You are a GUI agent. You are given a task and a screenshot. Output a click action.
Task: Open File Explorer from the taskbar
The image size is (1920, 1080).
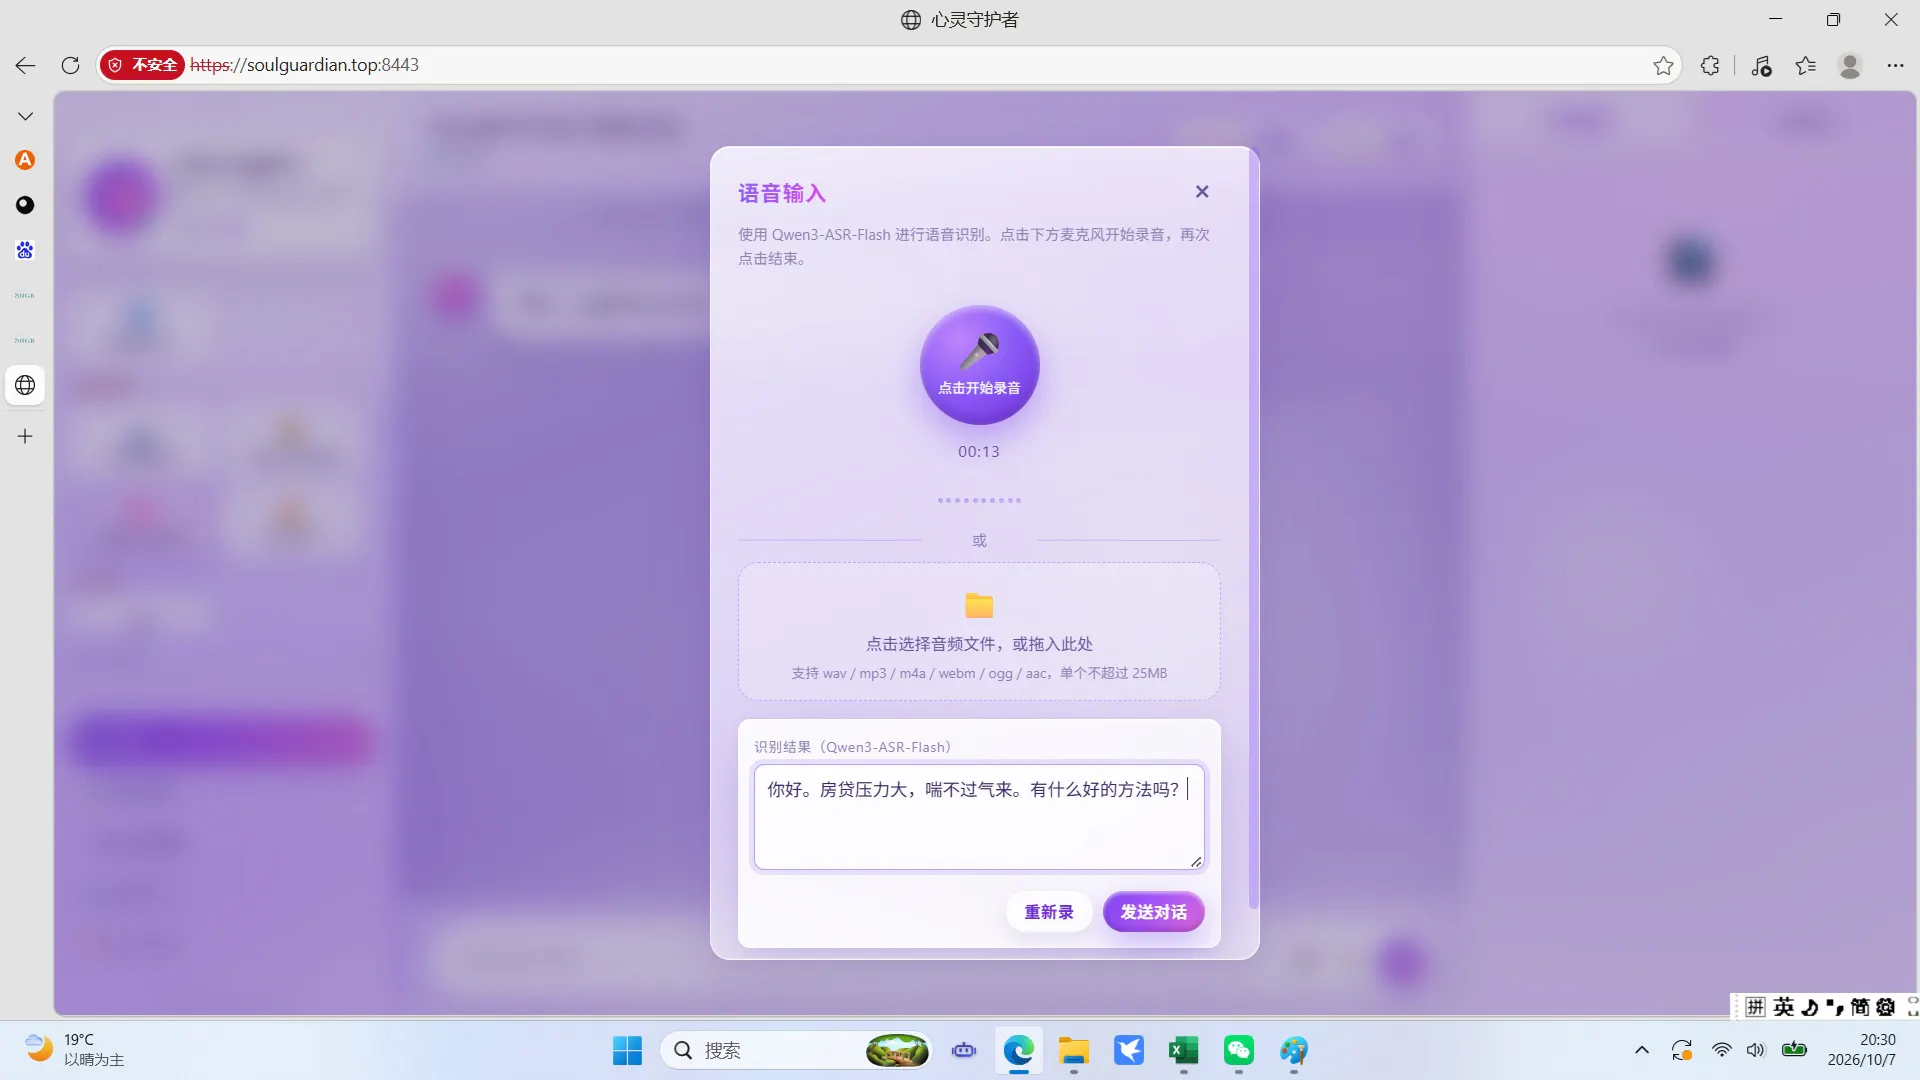pos(1073,1050)
